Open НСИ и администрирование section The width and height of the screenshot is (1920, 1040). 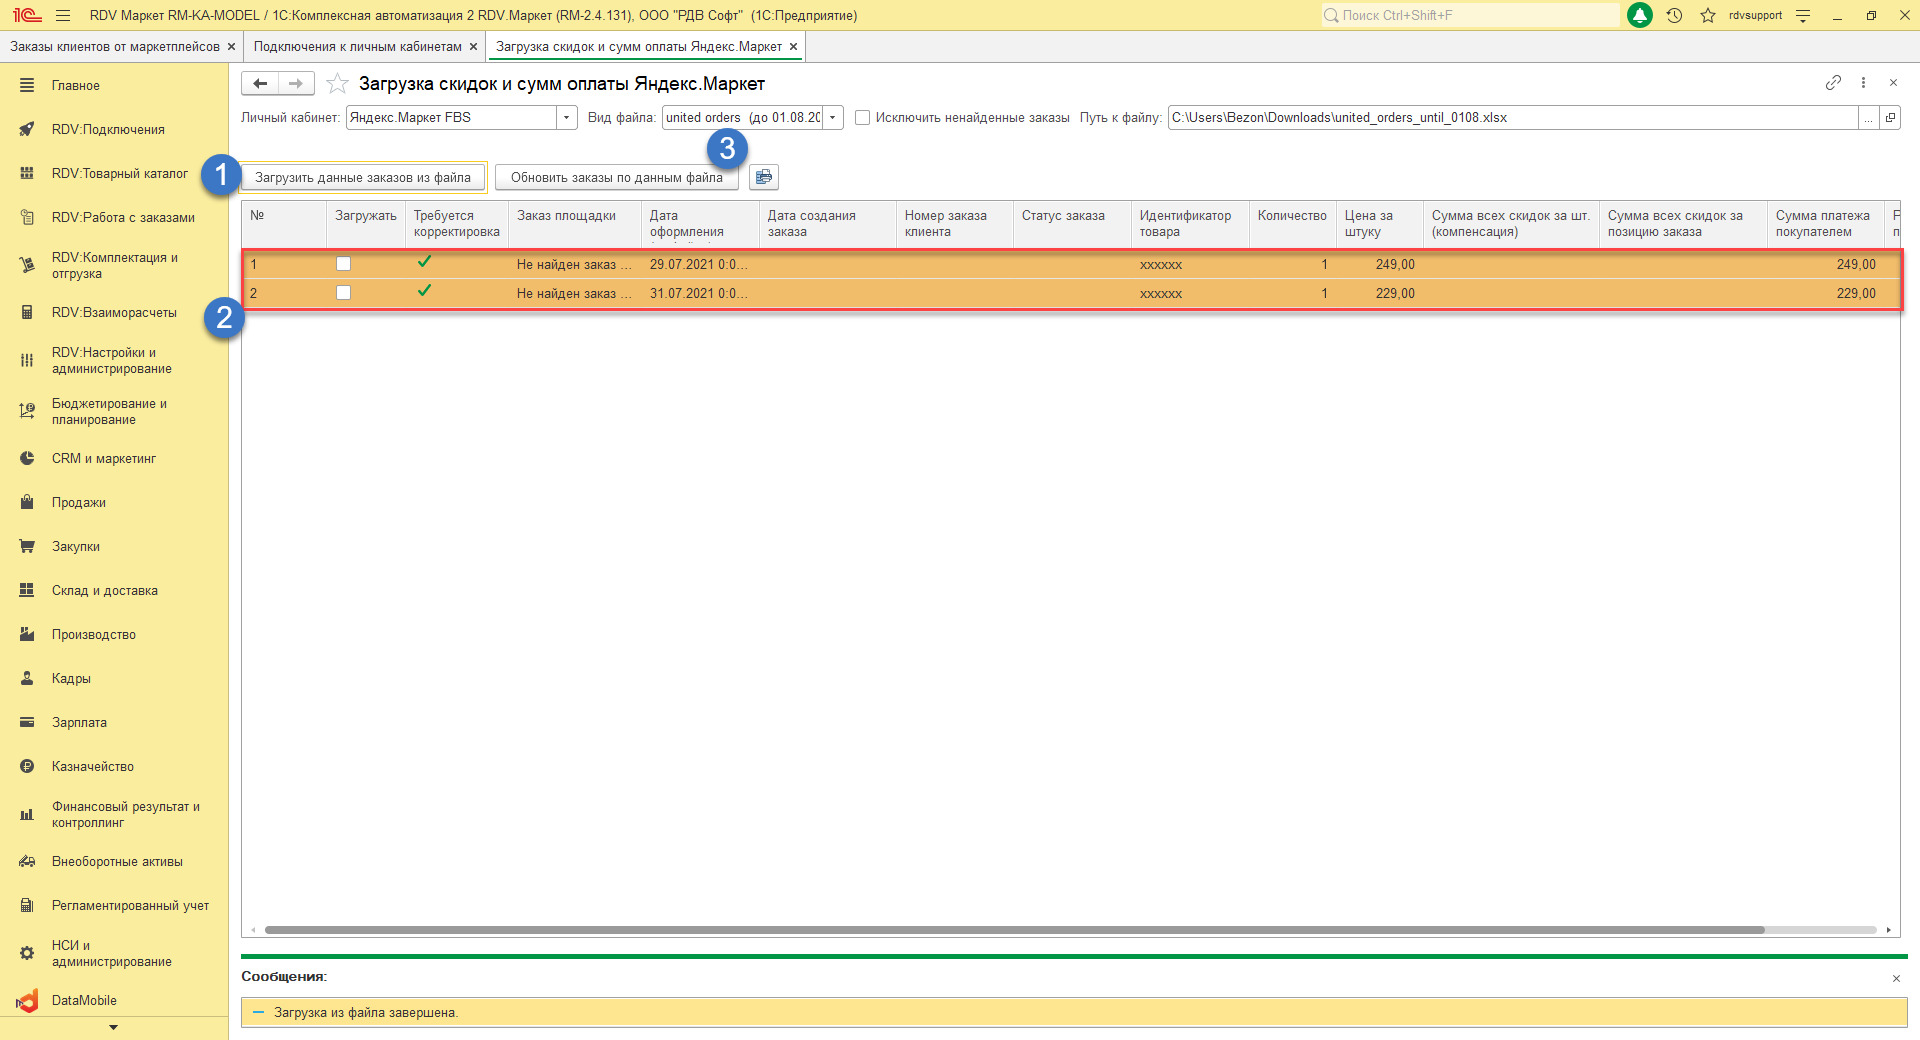click(111, 953)
